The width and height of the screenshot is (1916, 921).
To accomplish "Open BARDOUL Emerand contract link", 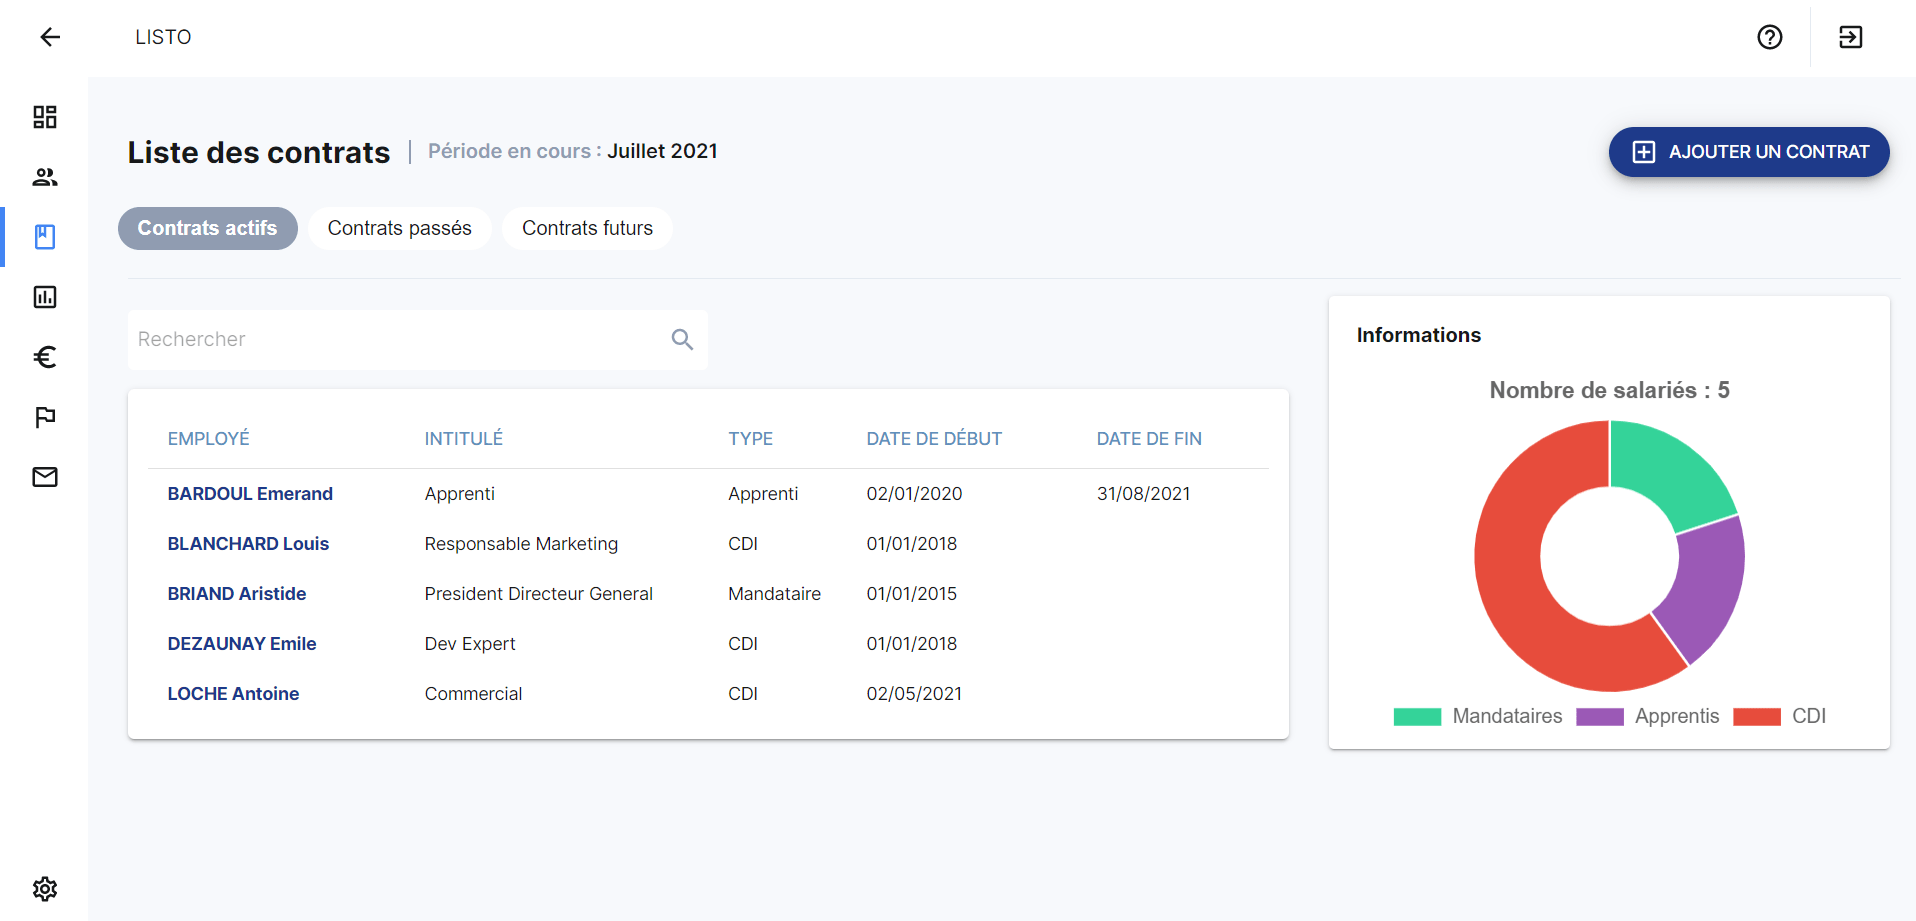I will [250, 494].
